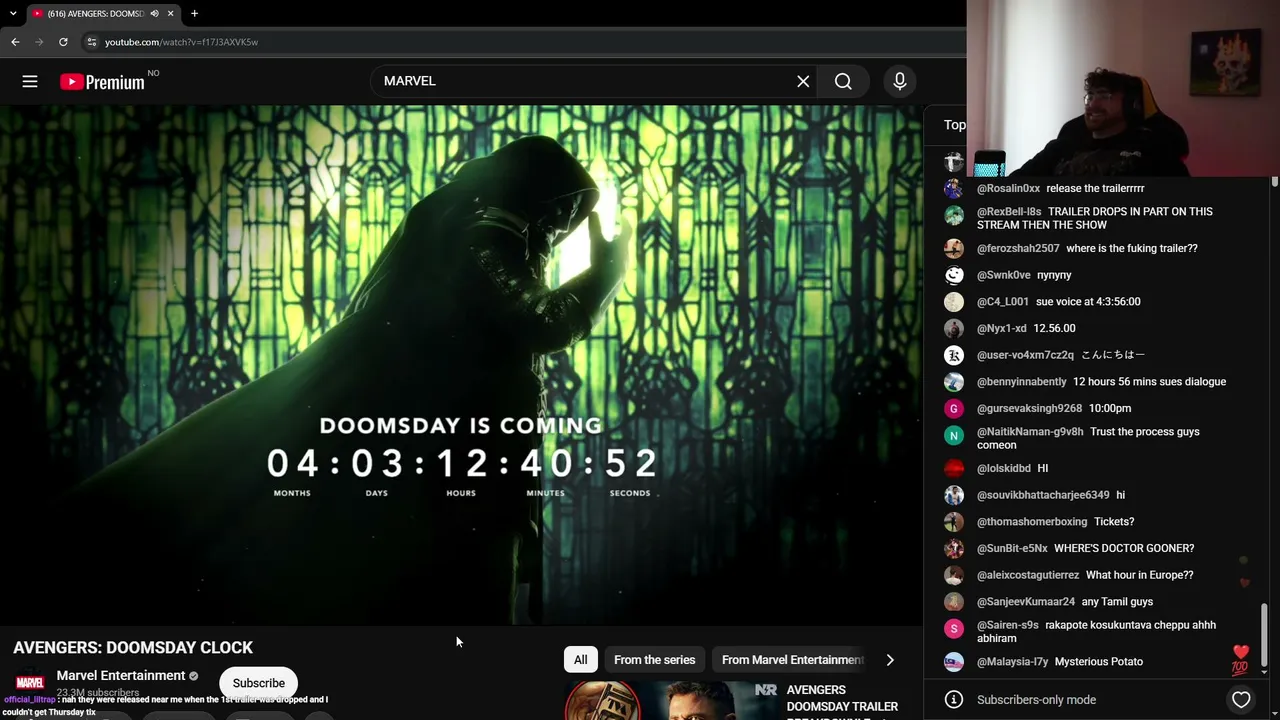Click @souvikbhattacharjee6349's chat avatar
The width and height of the screenshot is (1280, 720).
coord(954,495)
